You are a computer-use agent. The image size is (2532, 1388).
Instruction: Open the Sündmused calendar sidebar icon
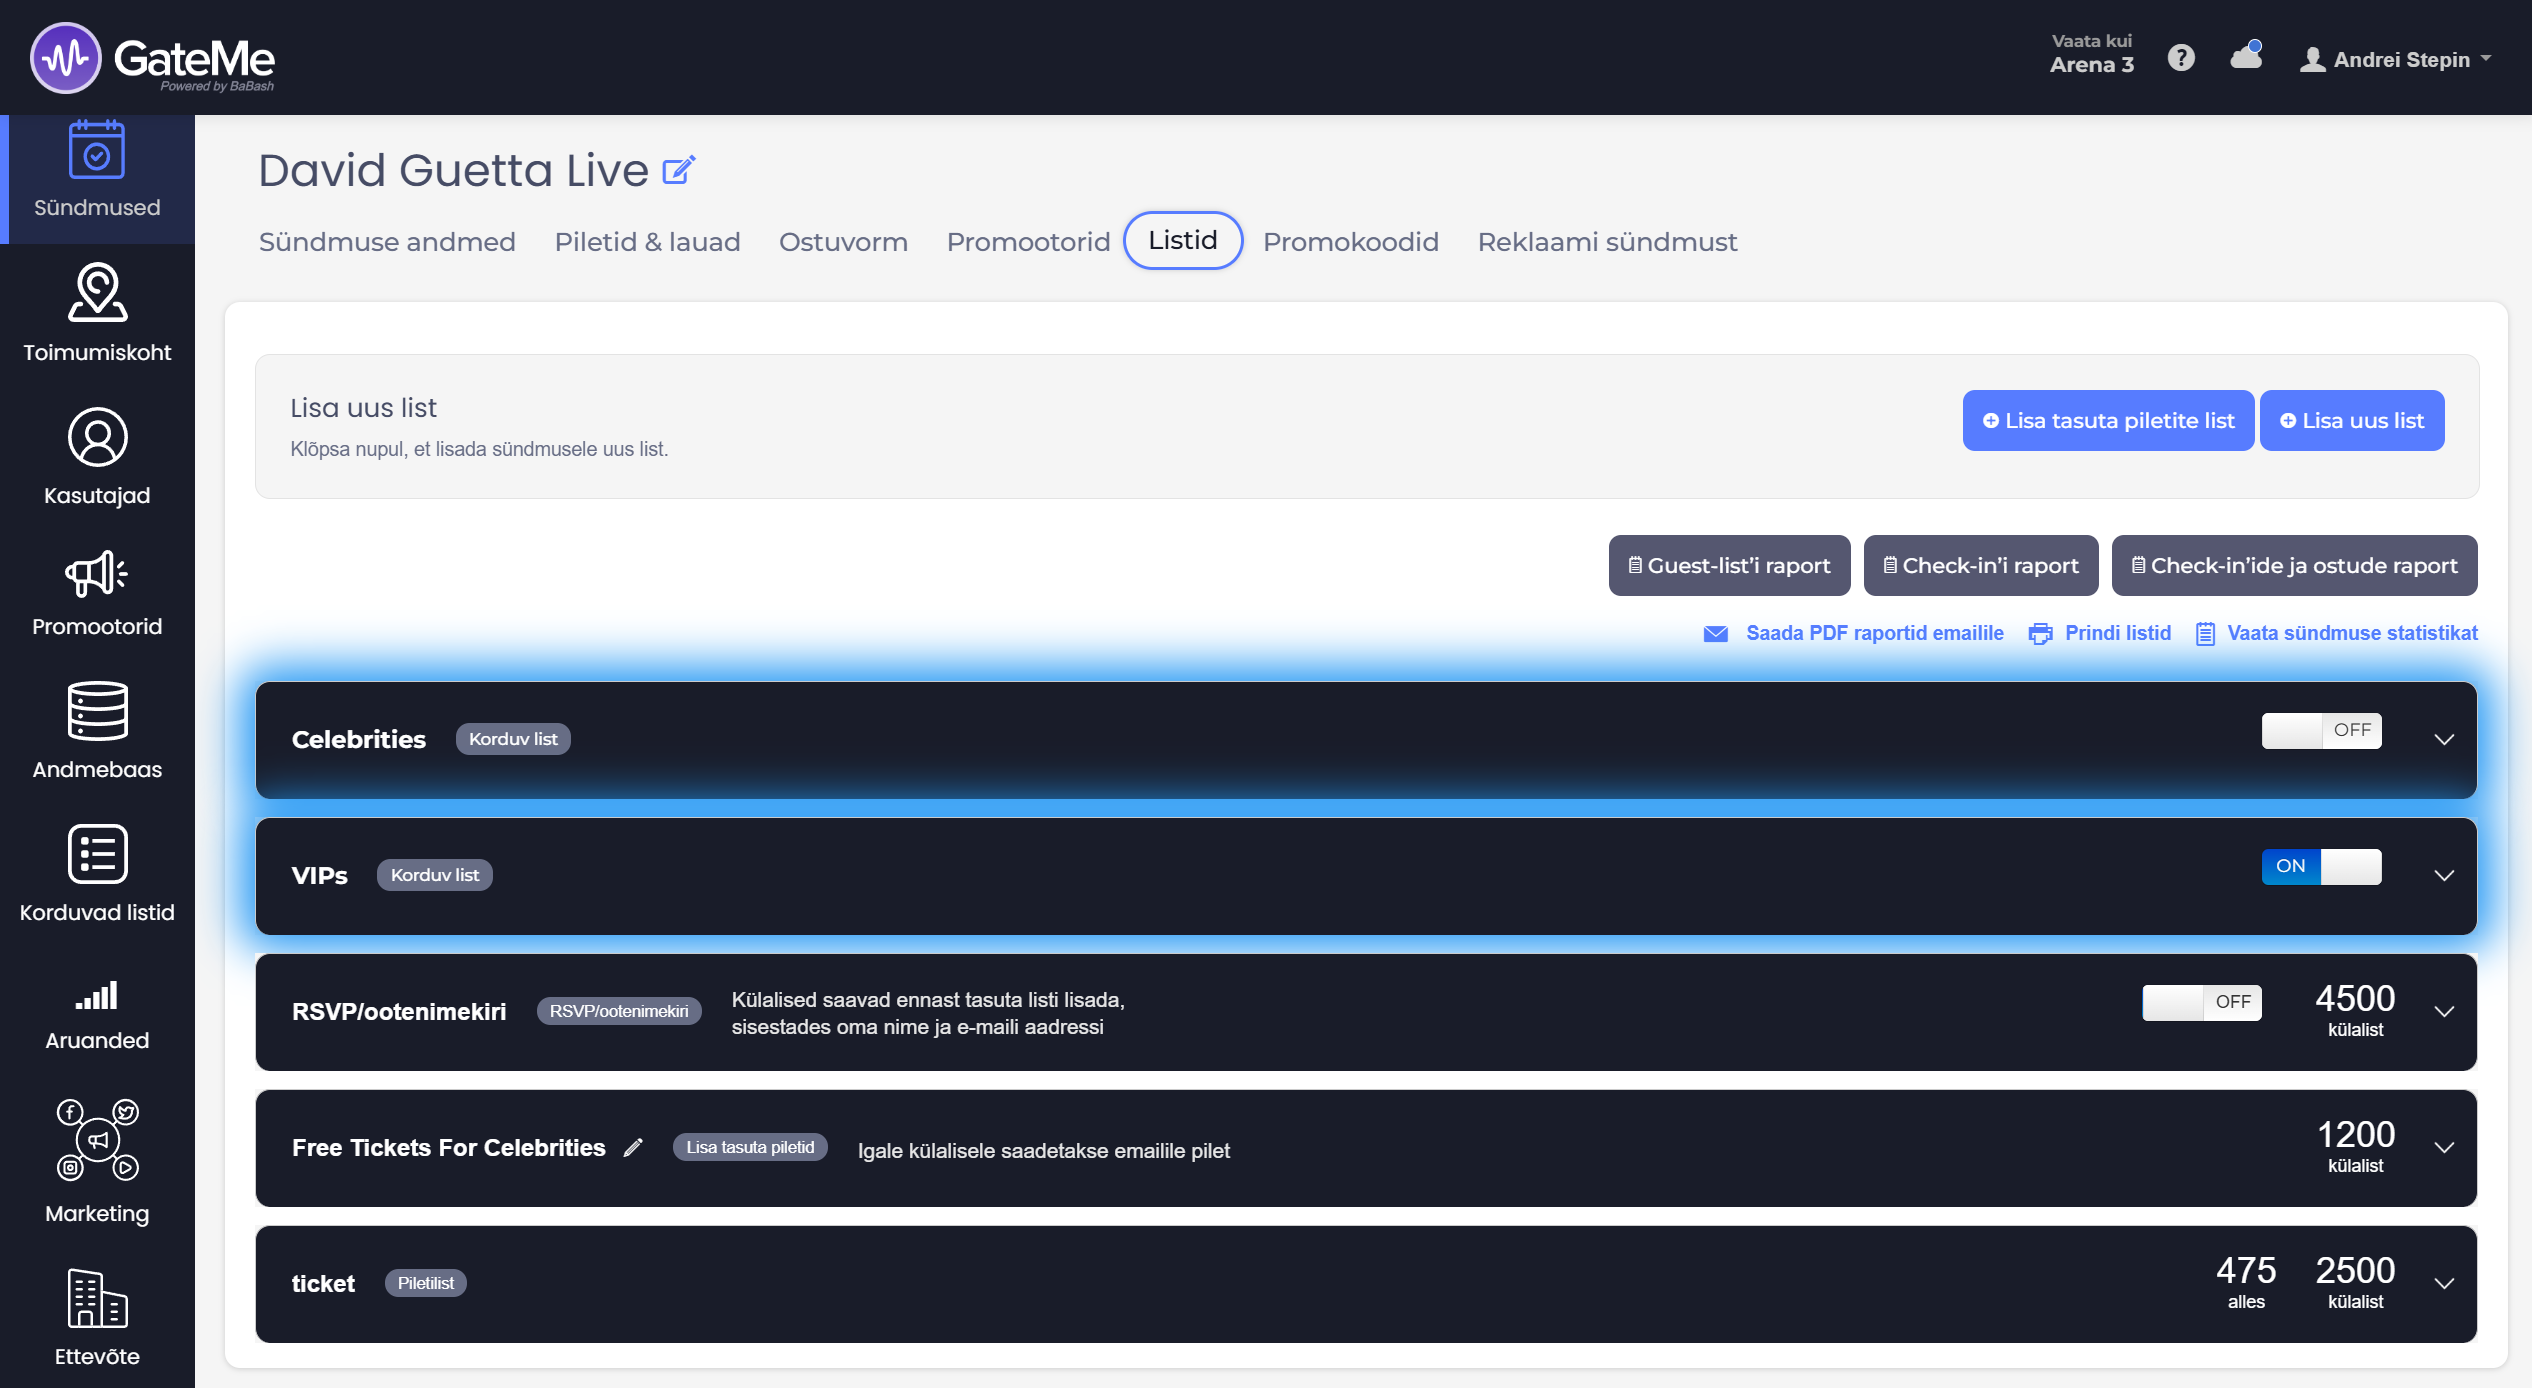[x=97, y=150]
